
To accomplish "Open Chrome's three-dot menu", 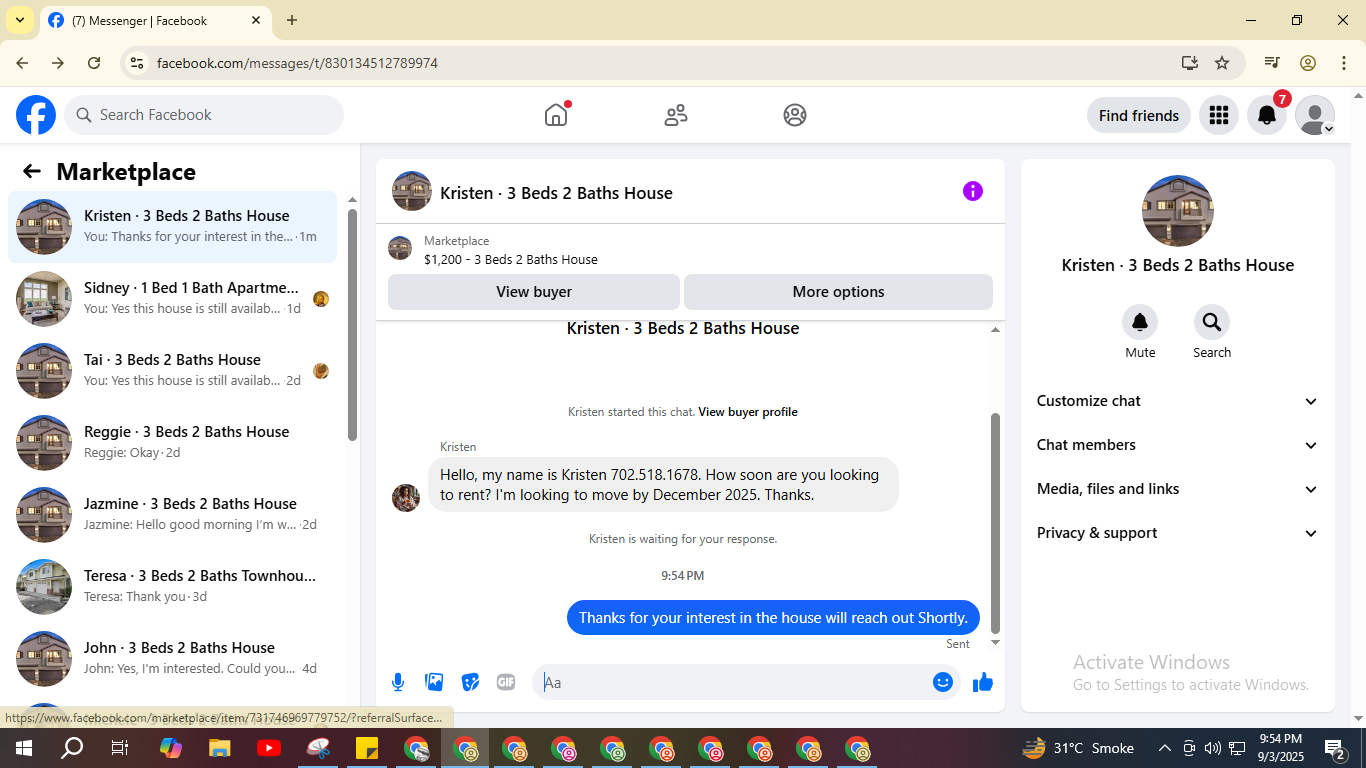I will point(1344,63).
